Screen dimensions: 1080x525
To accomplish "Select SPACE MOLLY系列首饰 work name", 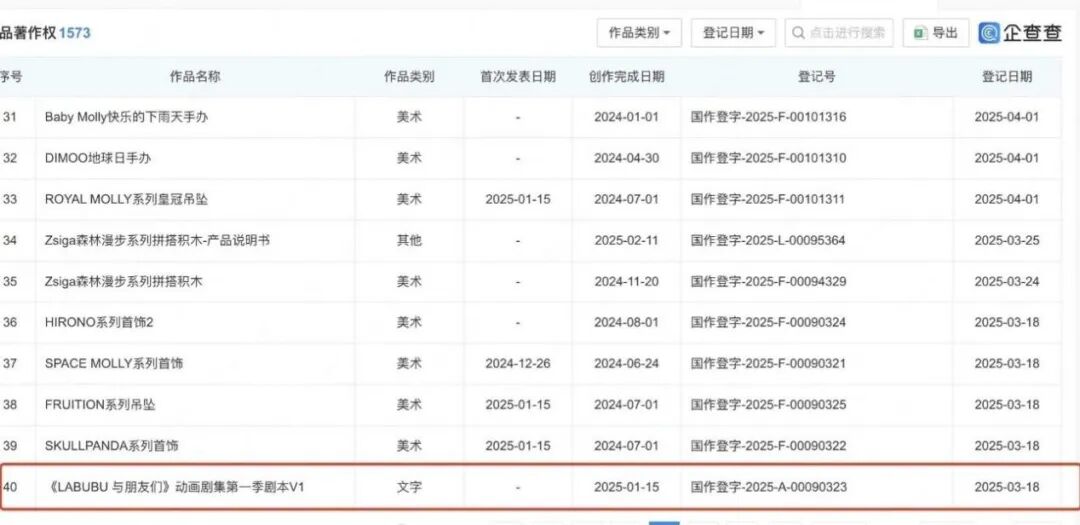I will click(x=114, y=363).
